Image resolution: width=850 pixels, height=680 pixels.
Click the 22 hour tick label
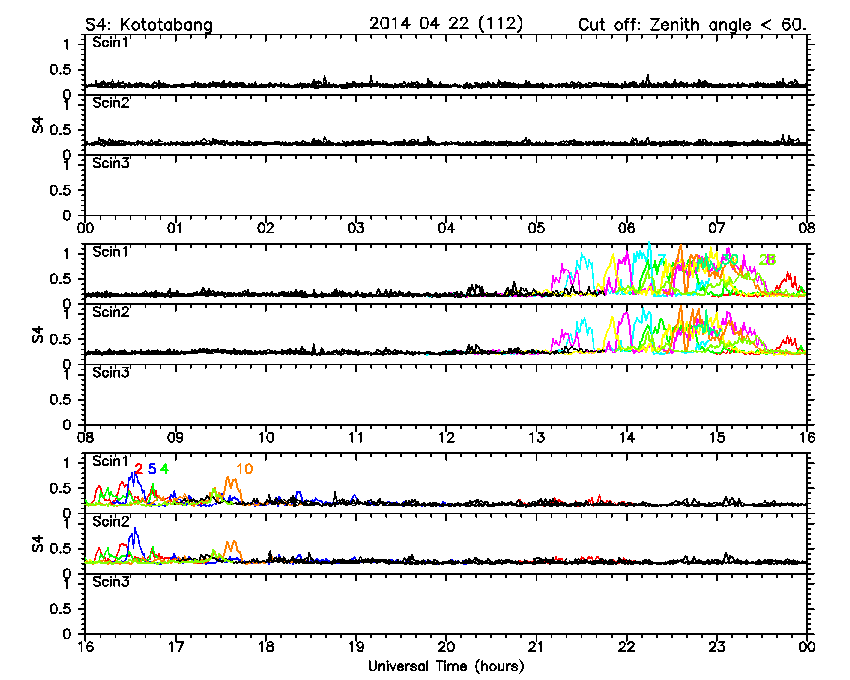pyautogui.click(x=627, y=647)
